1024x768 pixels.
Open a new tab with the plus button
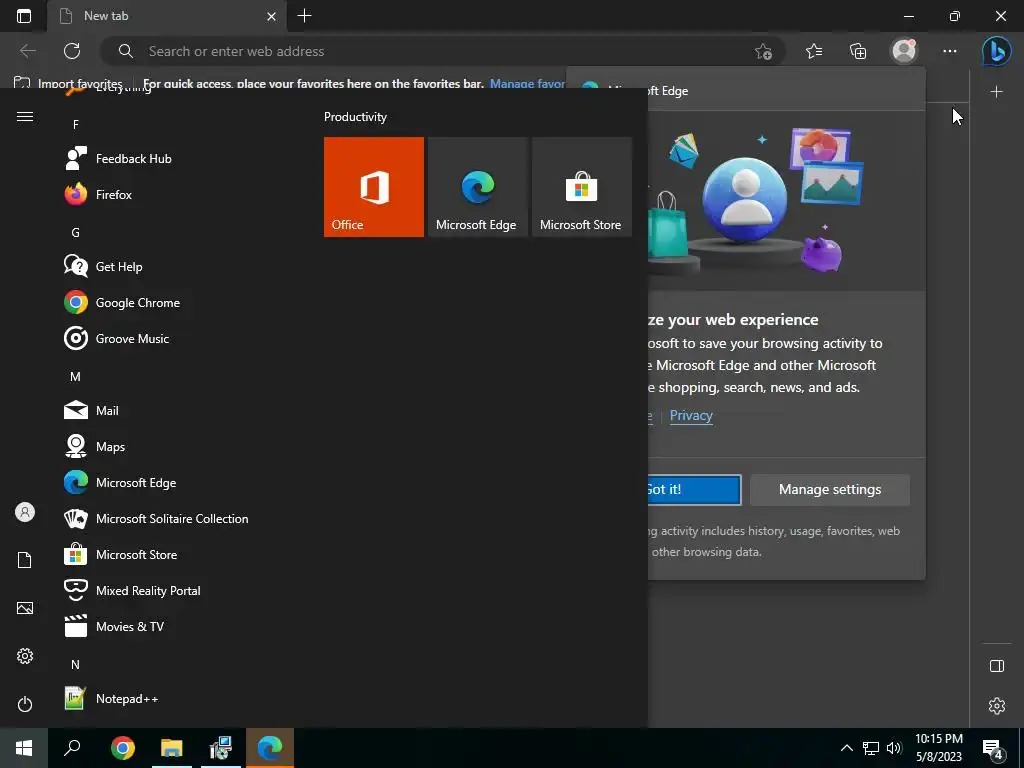point(304,16)
